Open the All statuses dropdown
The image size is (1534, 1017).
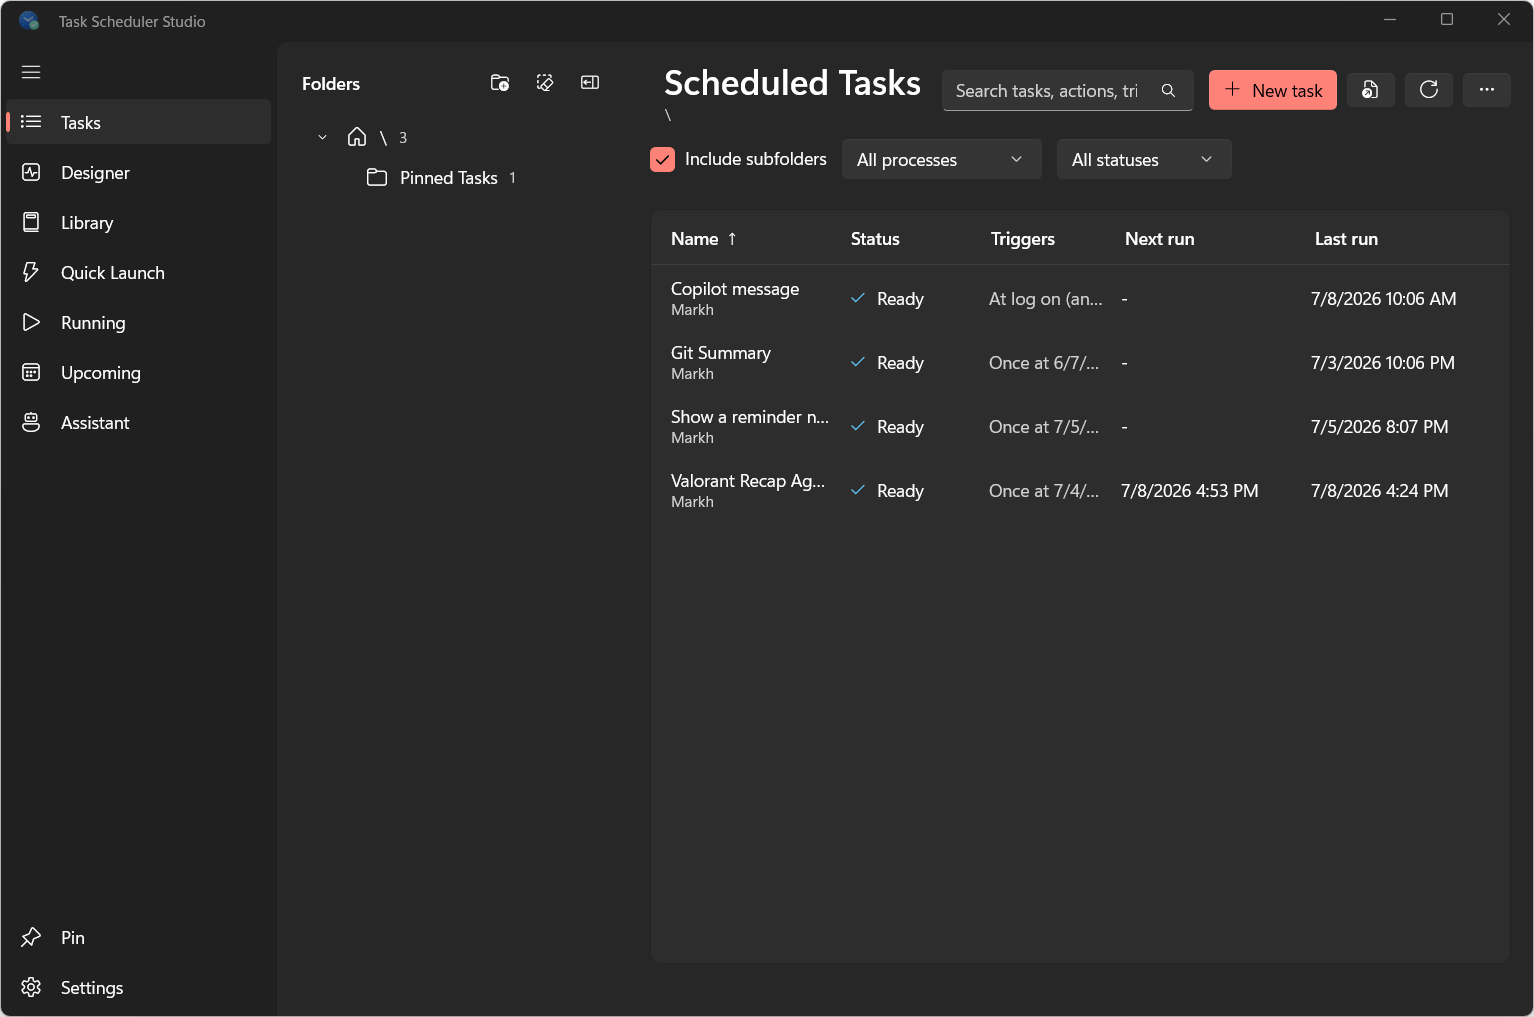[1144, 159]
